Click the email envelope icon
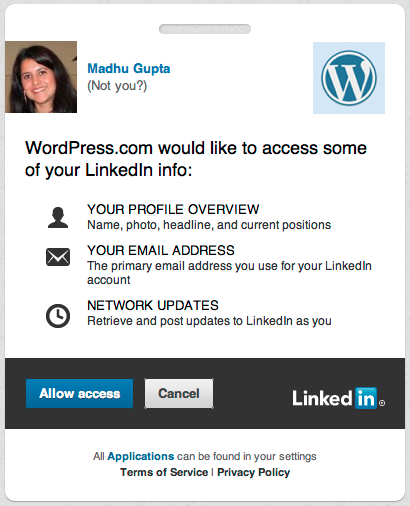Viewport: 410px width, 506px height. (58, 257)
